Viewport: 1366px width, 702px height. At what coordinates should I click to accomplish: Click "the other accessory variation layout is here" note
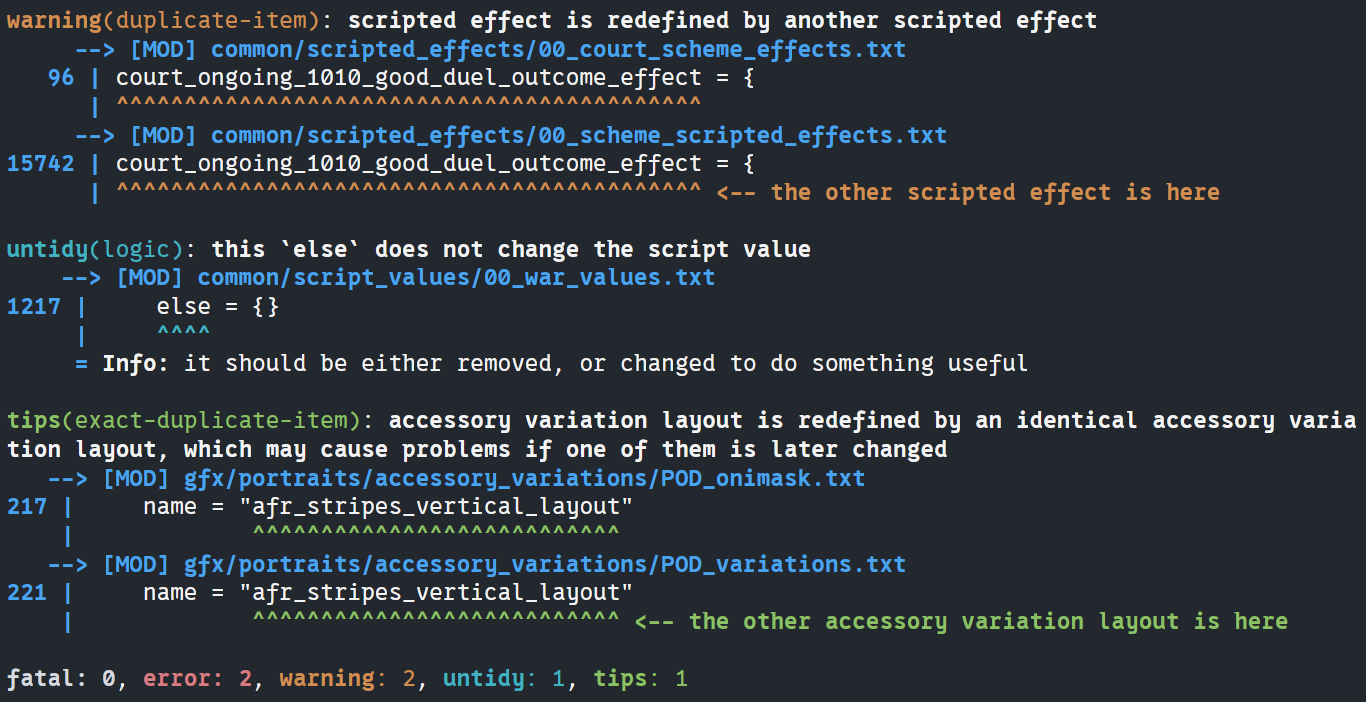pyautogui.click(x=988, y=622)
